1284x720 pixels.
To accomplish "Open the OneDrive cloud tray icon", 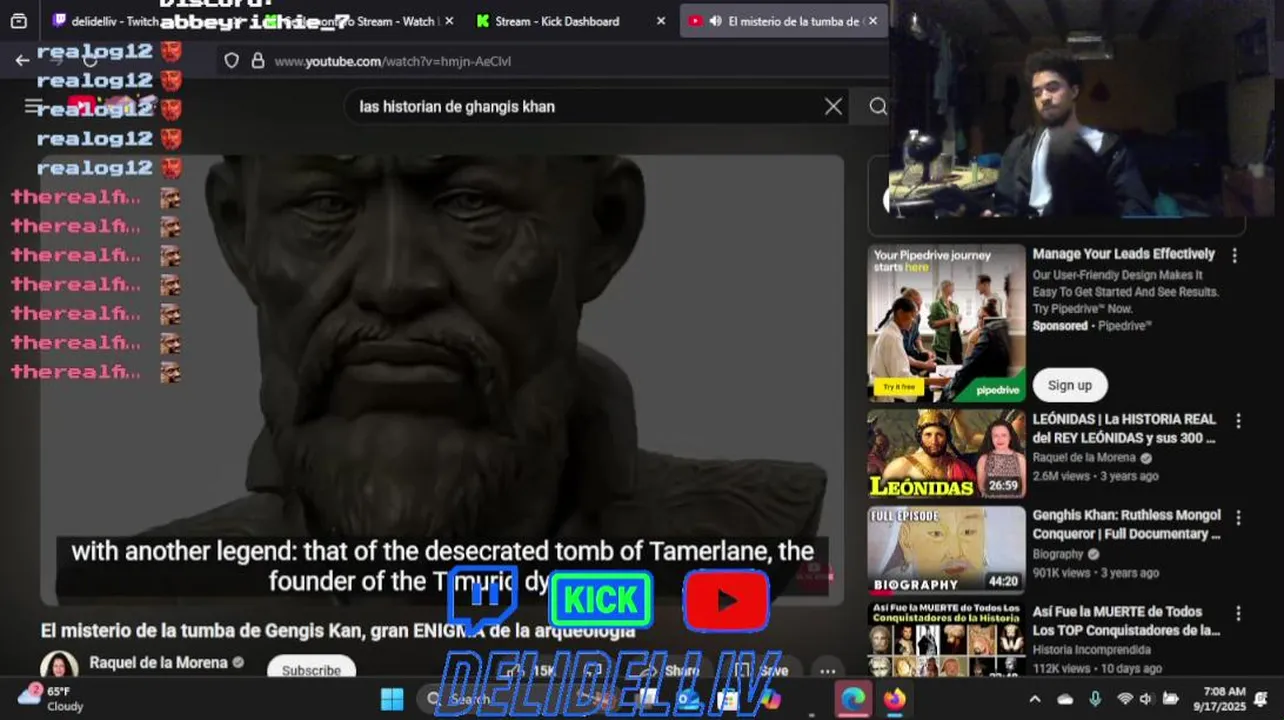I will click(1065, 699).
